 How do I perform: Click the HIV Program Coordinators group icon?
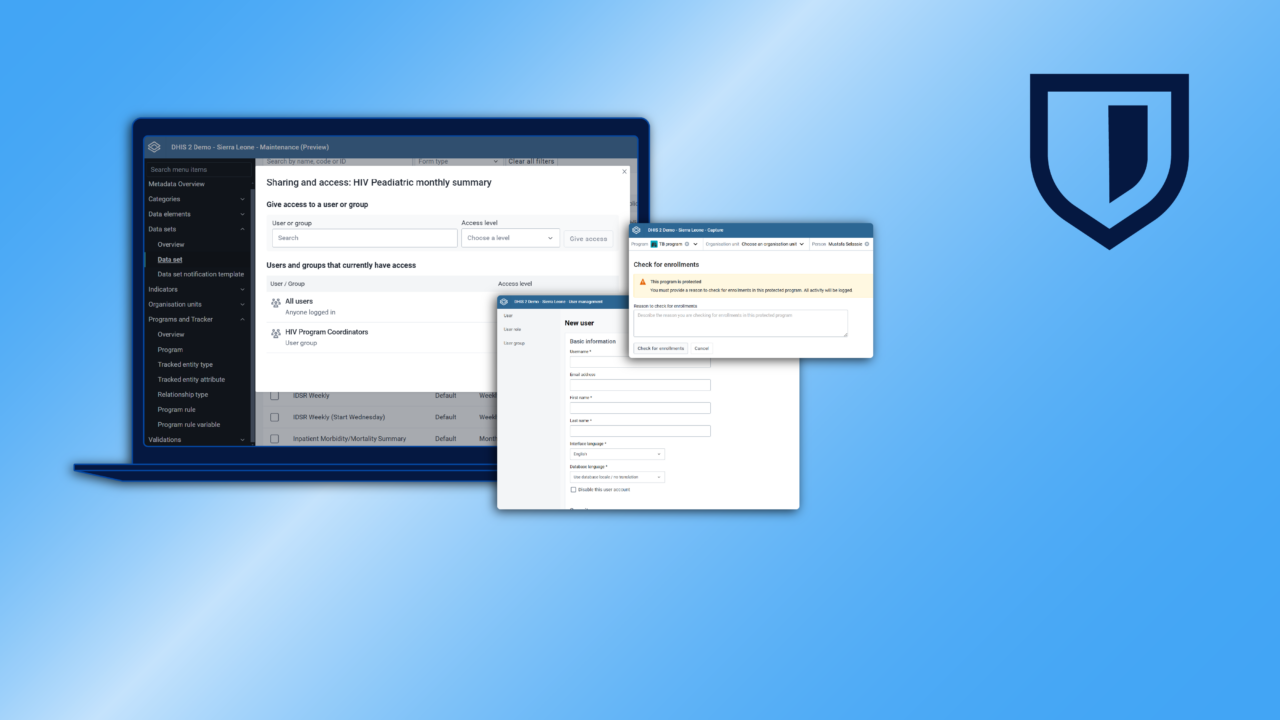pyautogui.click(x=276, y=334)
